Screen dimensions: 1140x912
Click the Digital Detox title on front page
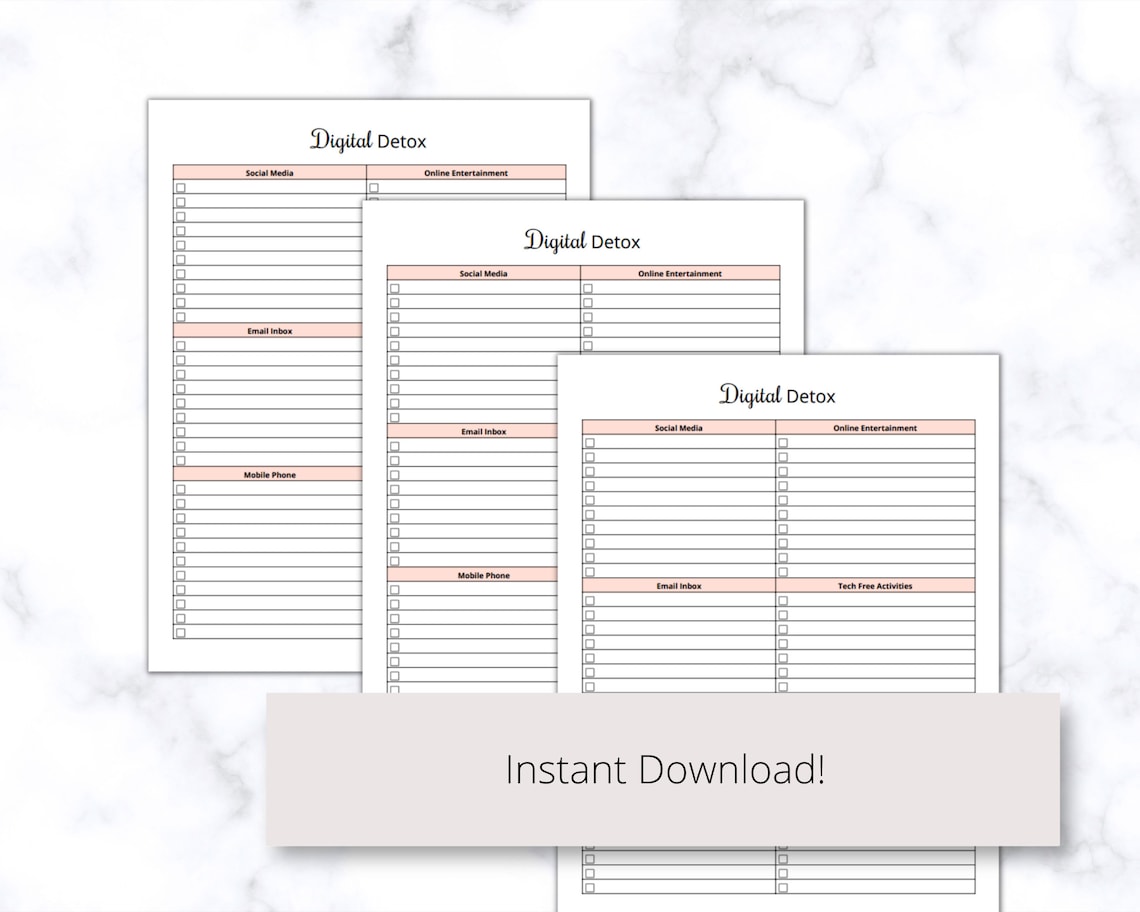point(776,396)
